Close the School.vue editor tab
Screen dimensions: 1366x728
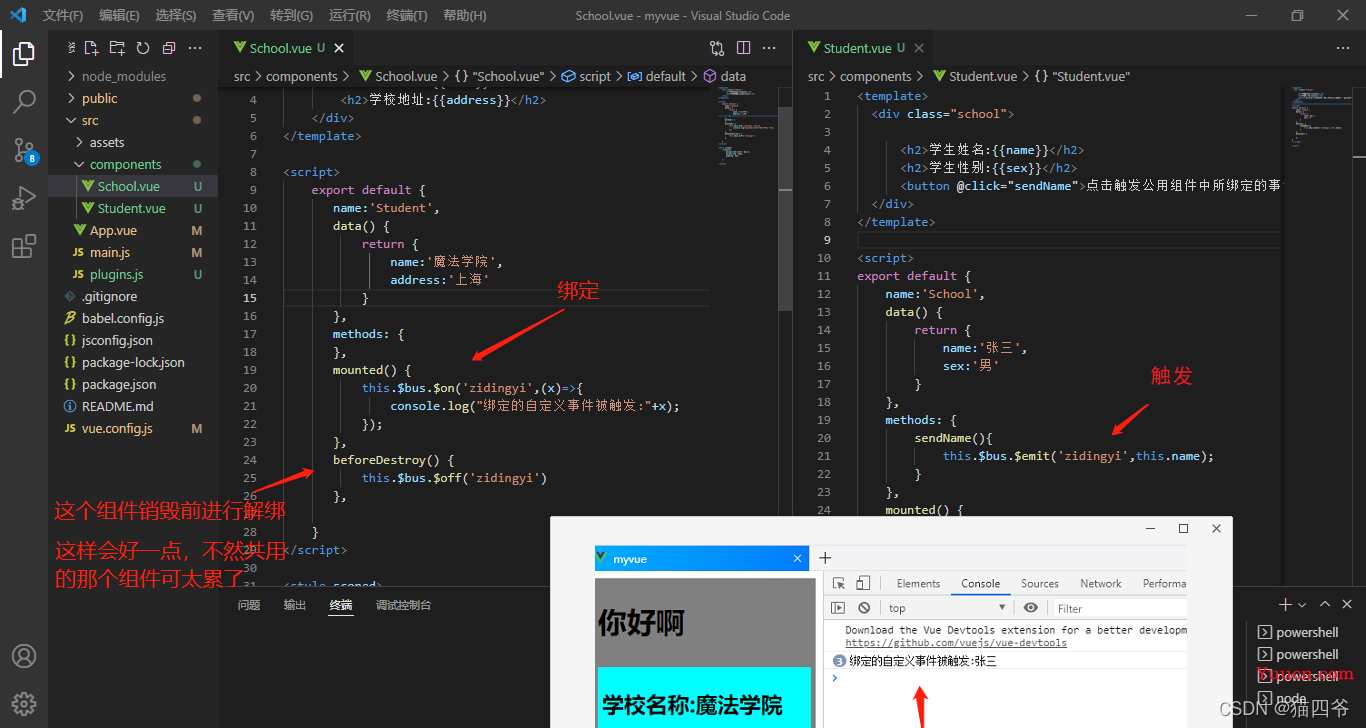[339, 48]
